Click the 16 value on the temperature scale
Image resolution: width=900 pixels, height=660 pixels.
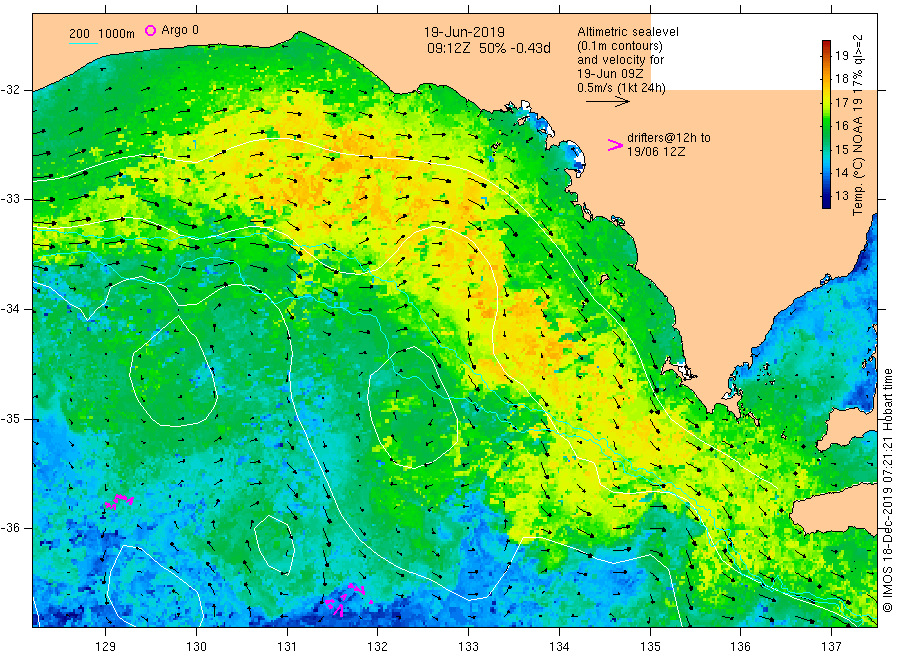pyautogui.click(x=841, y=126)
